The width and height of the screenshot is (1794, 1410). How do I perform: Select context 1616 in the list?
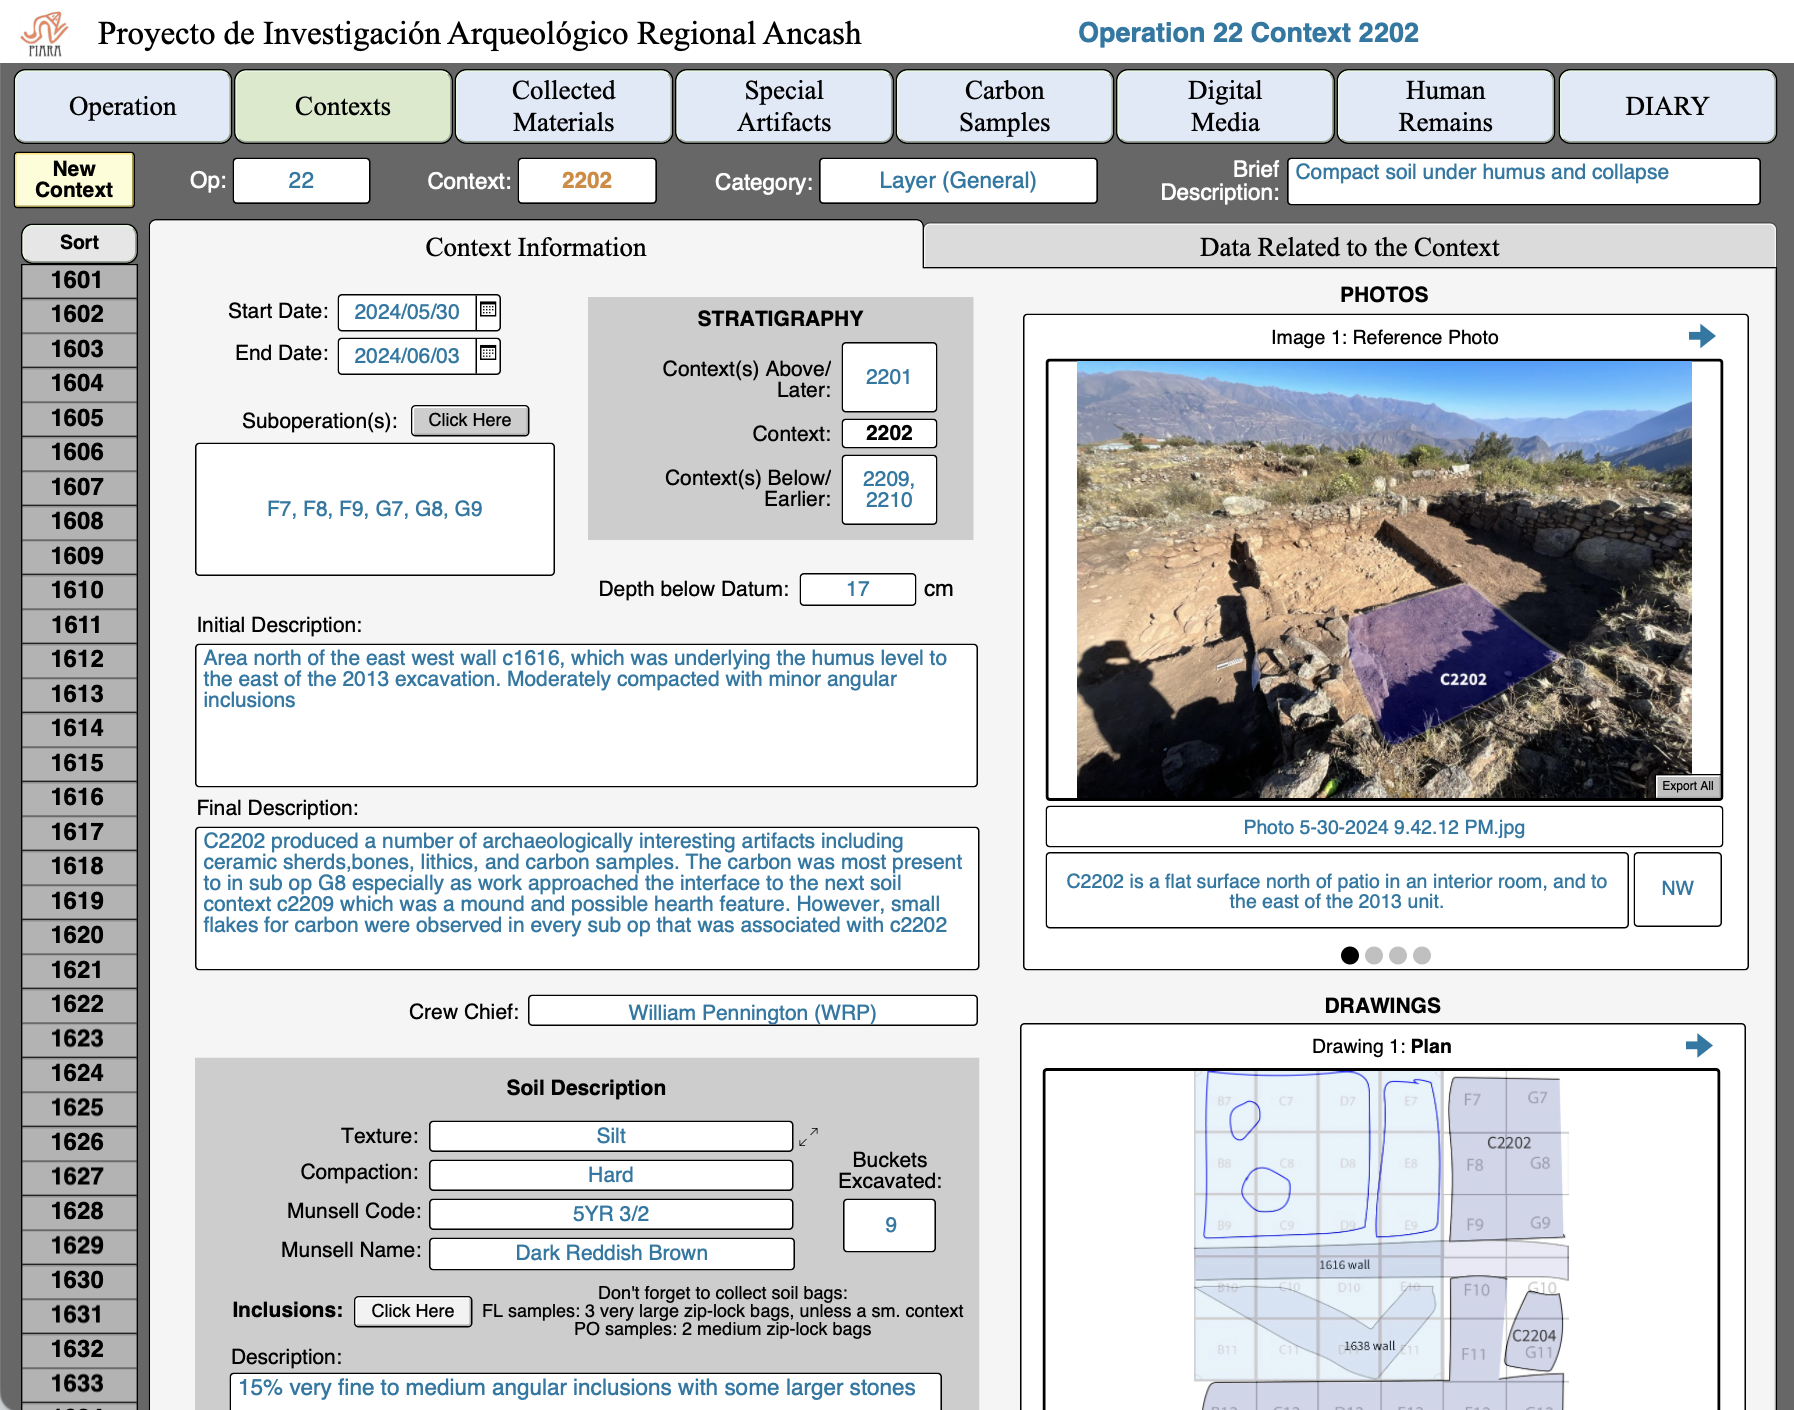click(x=78, y=797)
